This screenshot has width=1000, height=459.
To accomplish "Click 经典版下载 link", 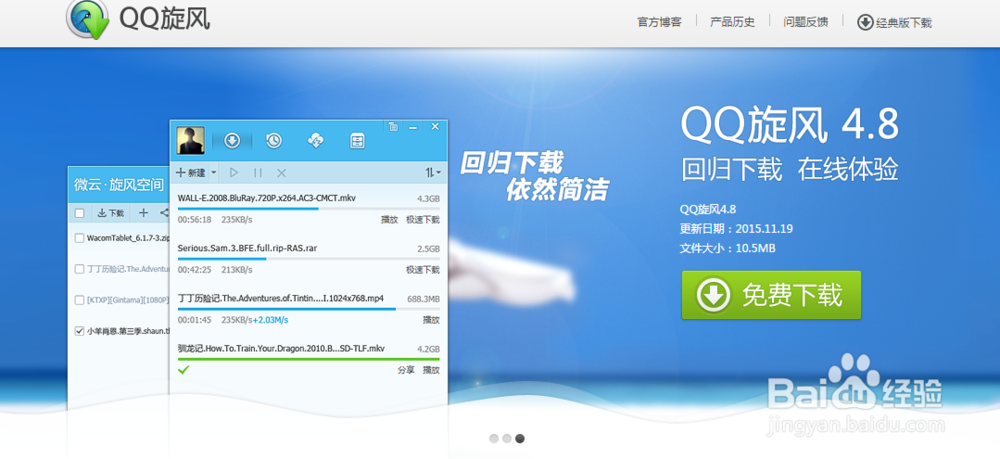I will (895, 22).
